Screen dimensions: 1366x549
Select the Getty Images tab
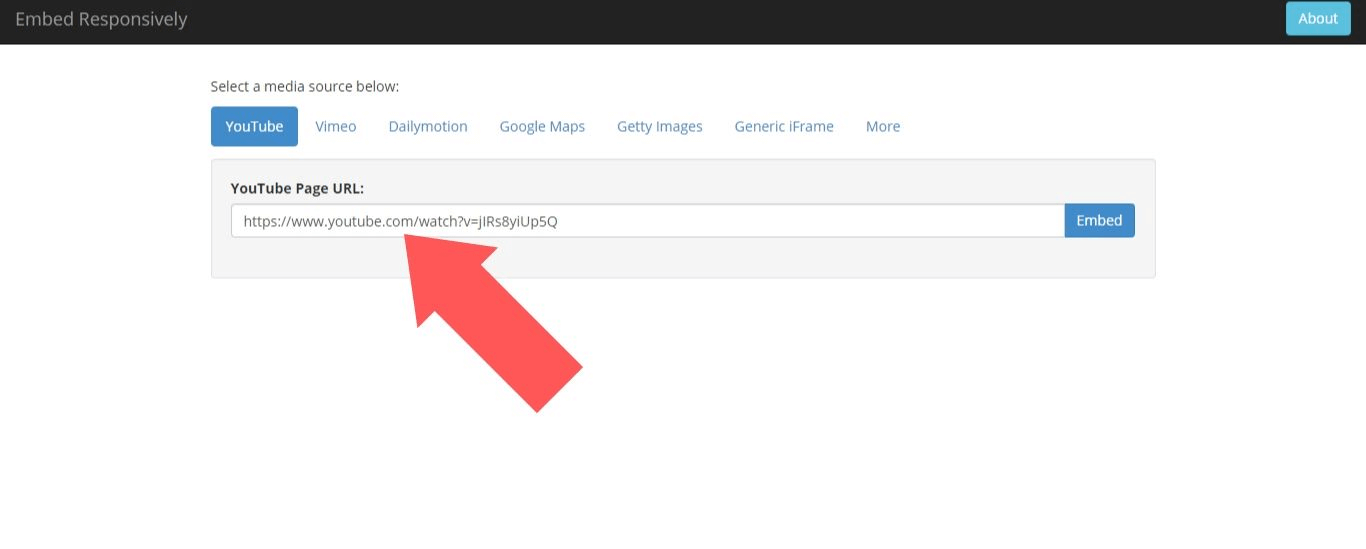(660, 126)
